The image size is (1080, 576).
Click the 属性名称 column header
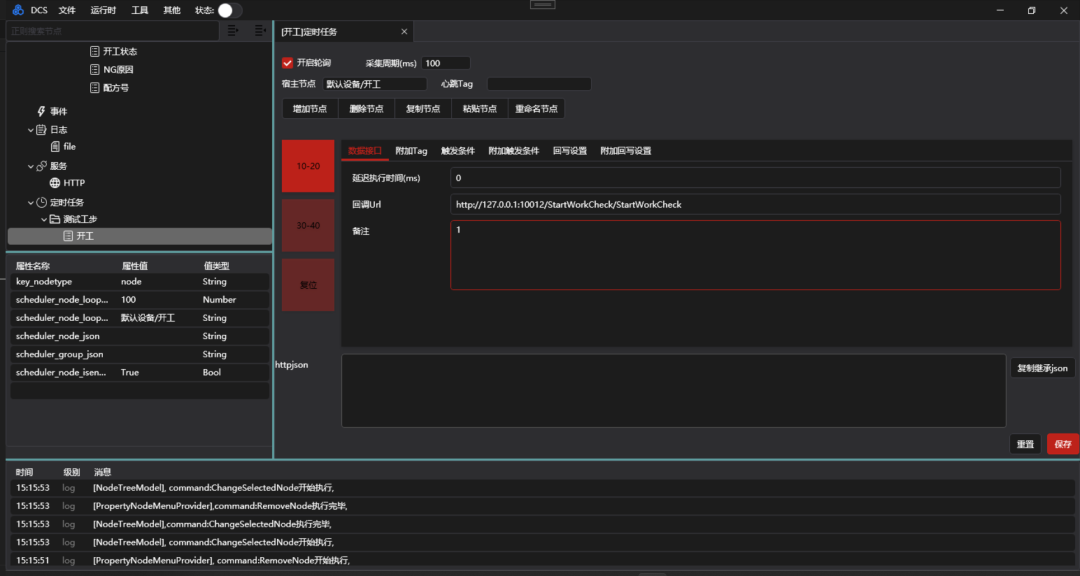[33, 266]
